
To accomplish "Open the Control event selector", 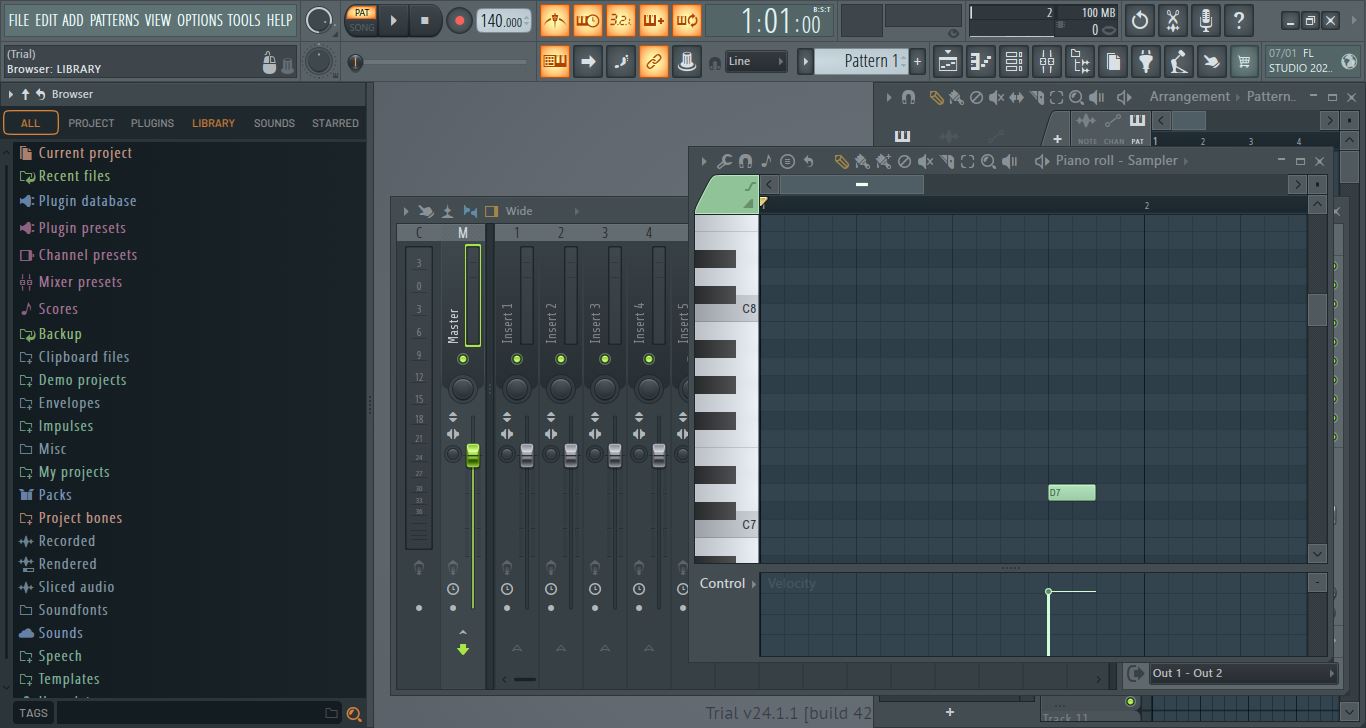I will tap(728, 583).
